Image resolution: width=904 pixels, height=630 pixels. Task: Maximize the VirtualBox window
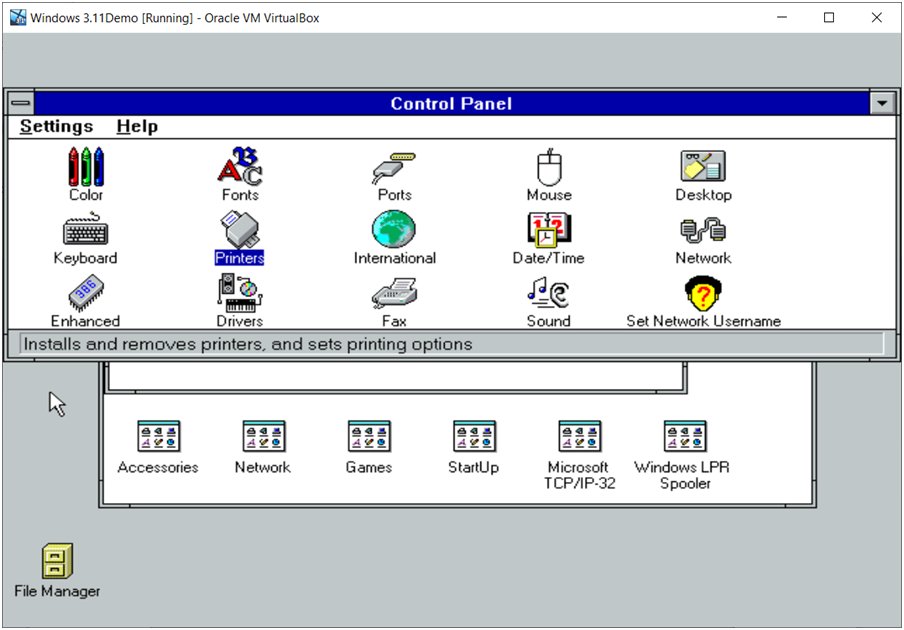tap(828, 17)
